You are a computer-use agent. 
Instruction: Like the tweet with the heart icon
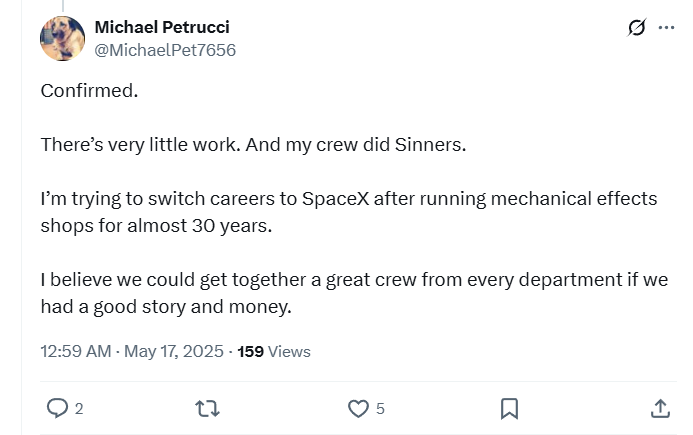click(x=357, y=408)
